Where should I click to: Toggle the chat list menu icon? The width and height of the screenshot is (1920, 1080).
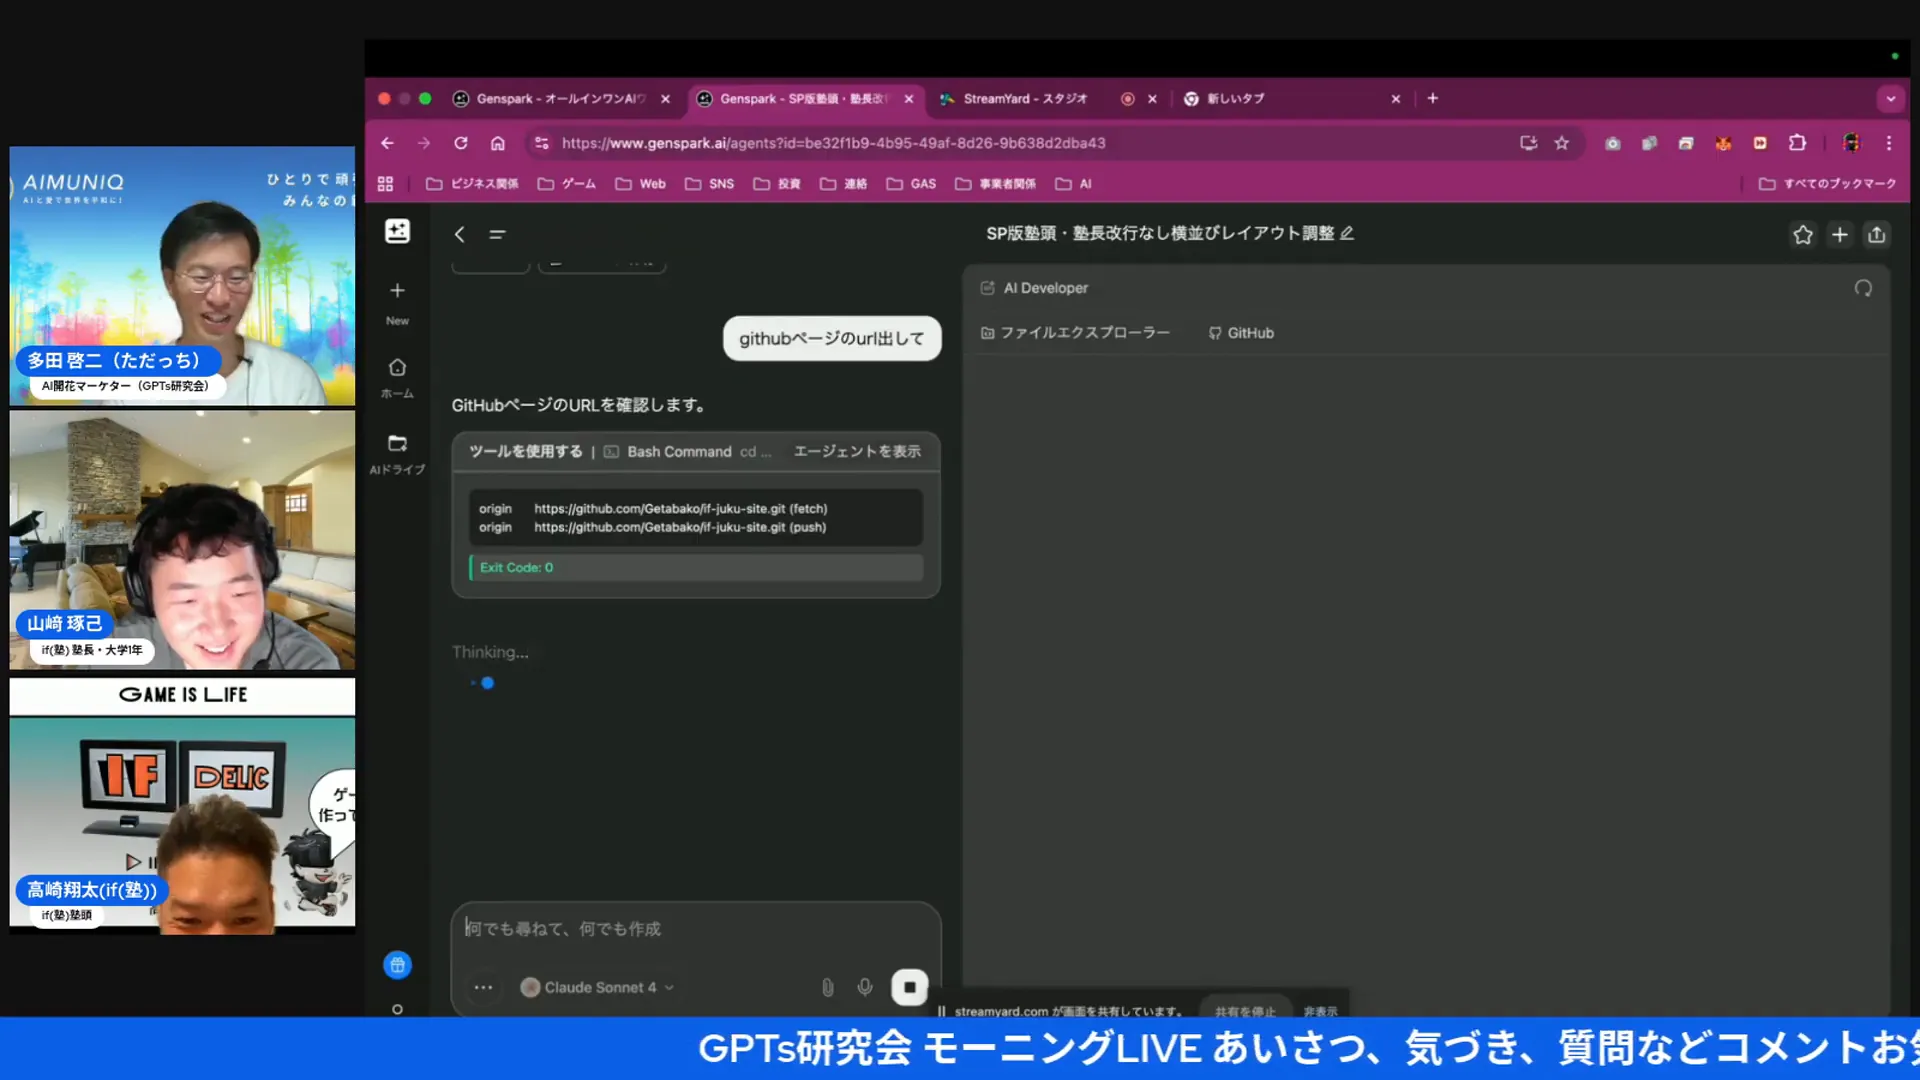(x=497, y=234)
